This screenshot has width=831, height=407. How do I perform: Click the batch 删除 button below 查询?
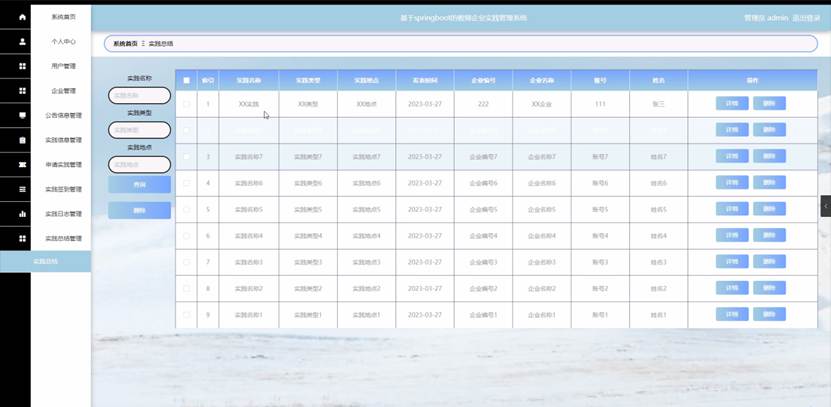tap(139, 210)
